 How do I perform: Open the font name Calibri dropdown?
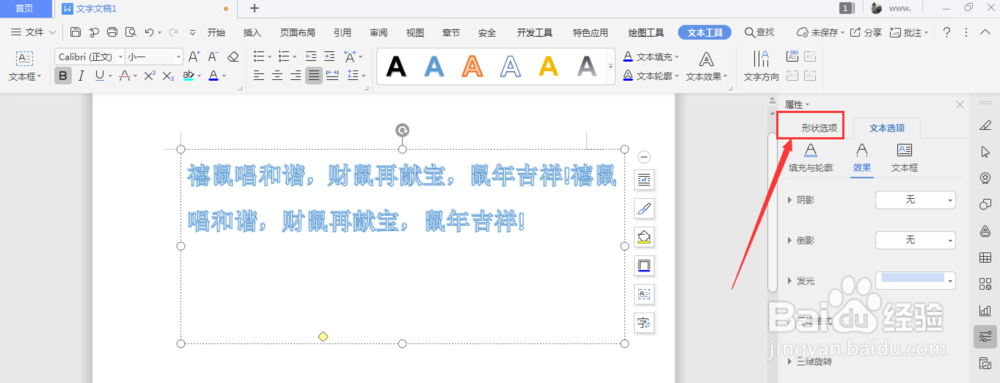click(x=121, y=57)
